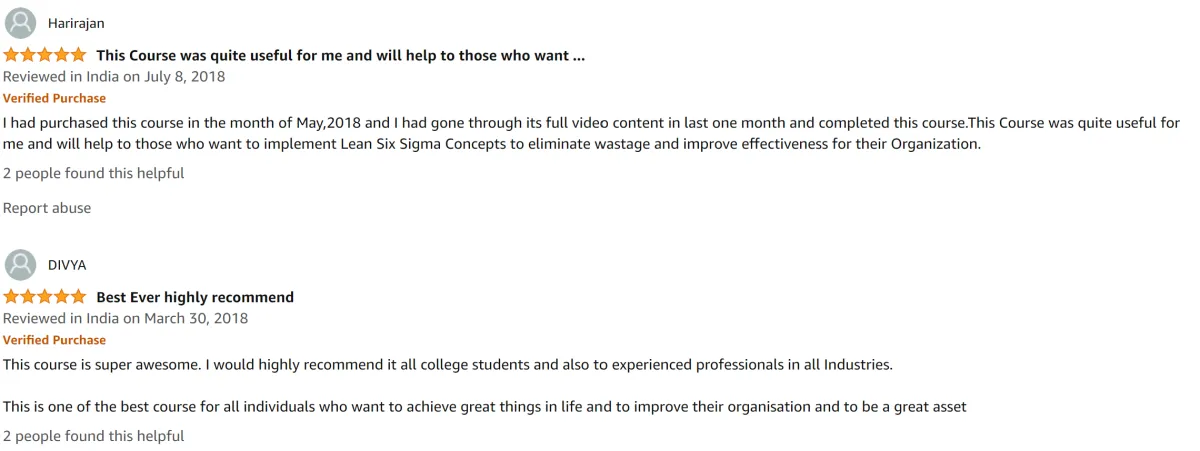The width and height of the screenshot is (1200, 451).
Task: Click the paragraph 'This course is super awesome'
Action: [448, 365]
